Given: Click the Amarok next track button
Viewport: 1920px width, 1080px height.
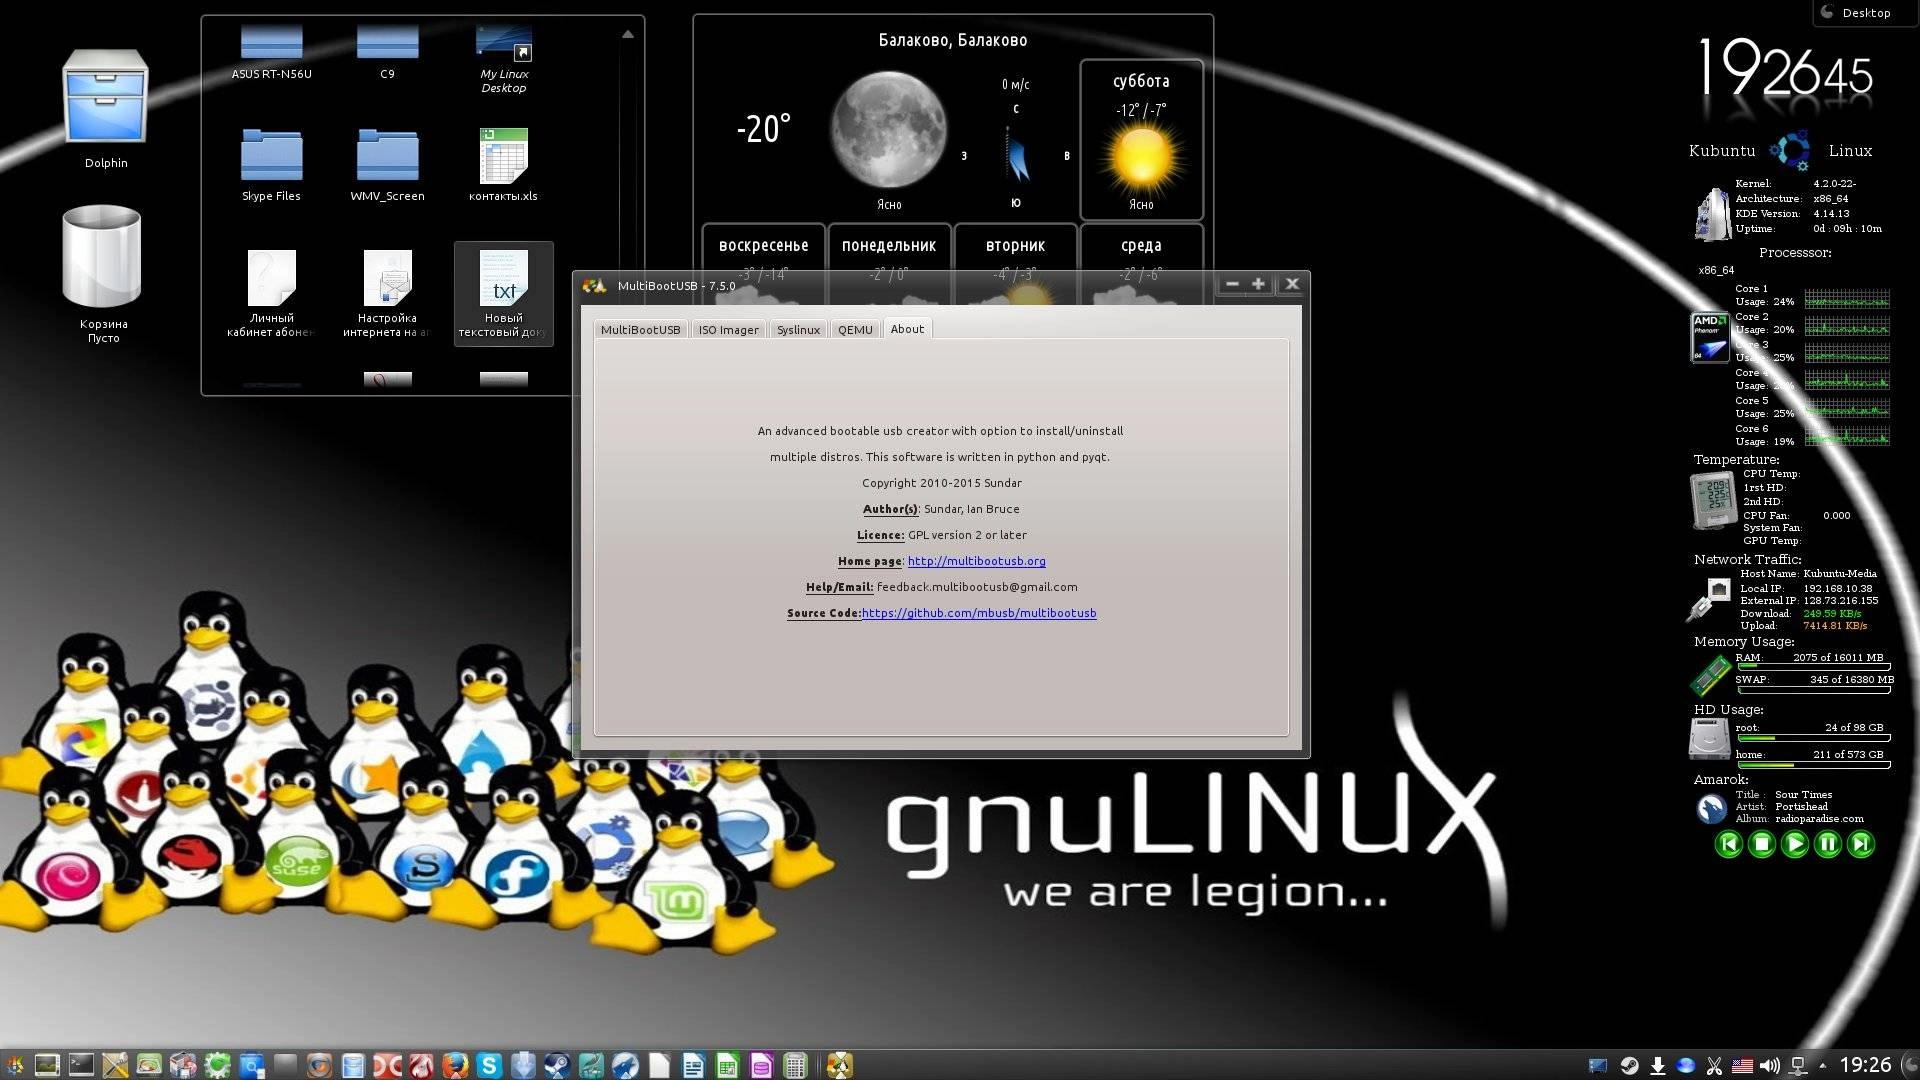Looking at the screenshot, I should 1861,844.
